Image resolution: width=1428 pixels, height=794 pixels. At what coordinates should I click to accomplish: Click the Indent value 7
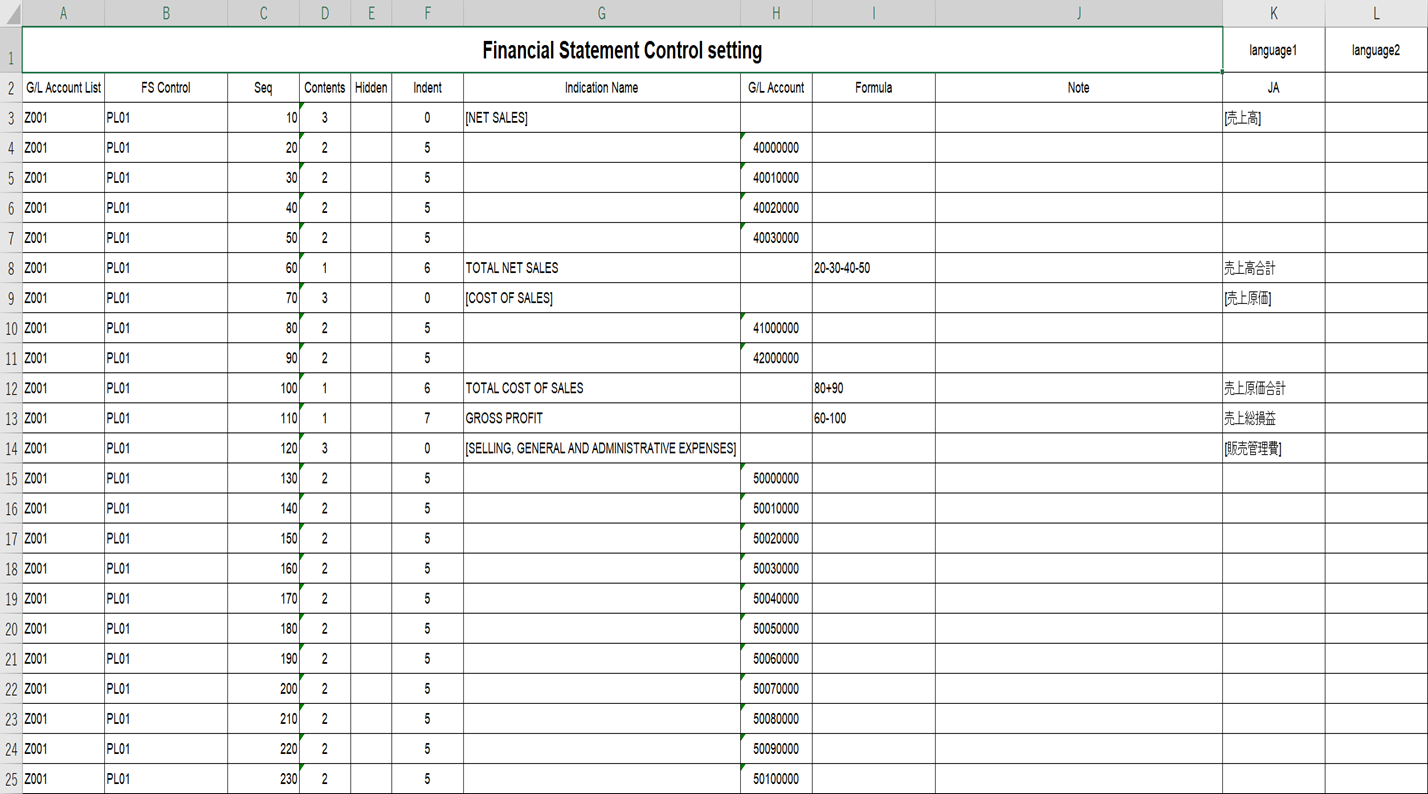pos(427,418)
